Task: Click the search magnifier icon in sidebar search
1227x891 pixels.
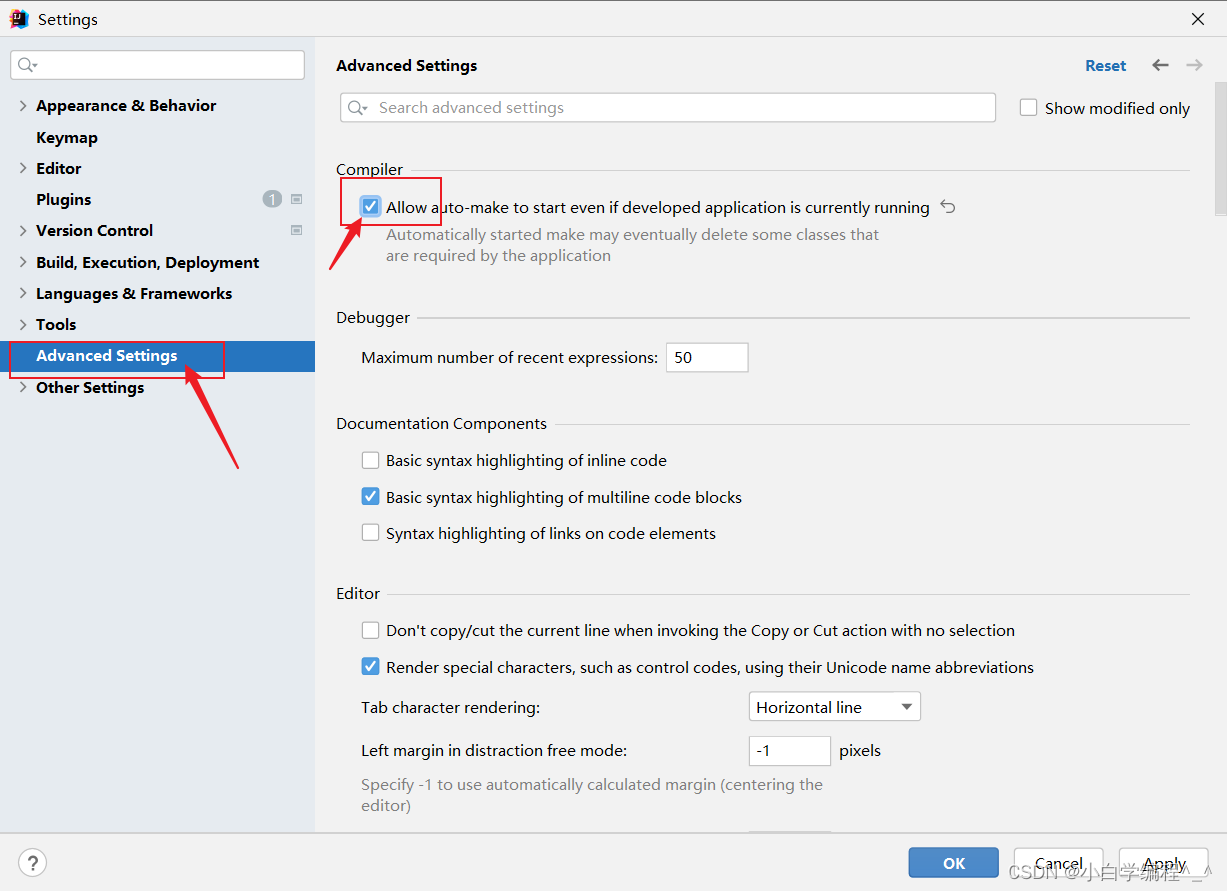Action: point(26,65)
